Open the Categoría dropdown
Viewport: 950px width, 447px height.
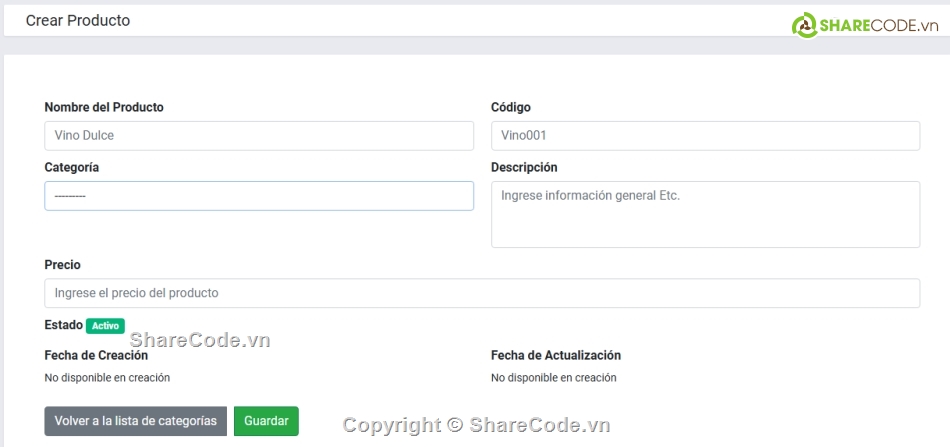pos(259,196)
